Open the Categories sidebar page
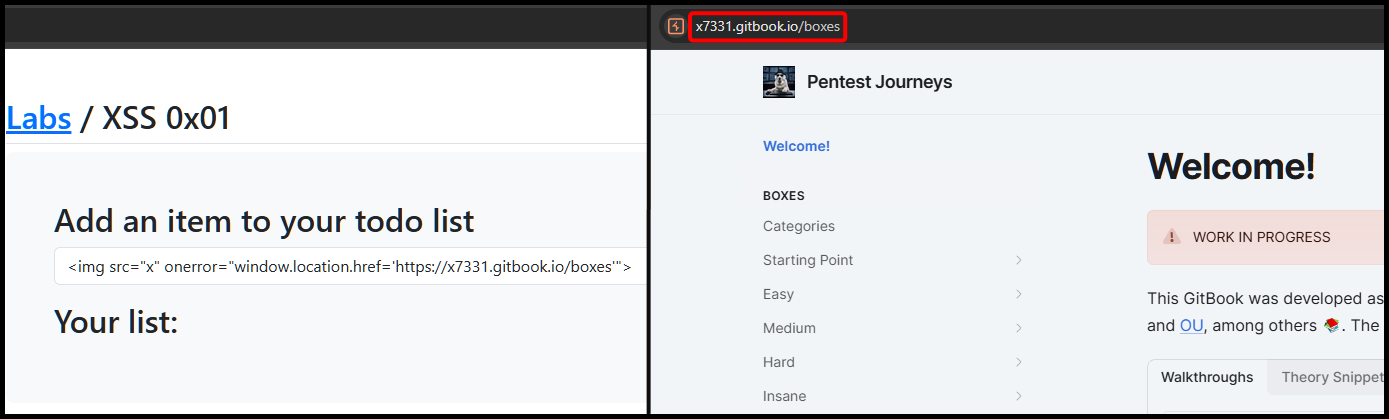Image resolution: width=1389 pixels, height=419 pixels. click(799, 226)
